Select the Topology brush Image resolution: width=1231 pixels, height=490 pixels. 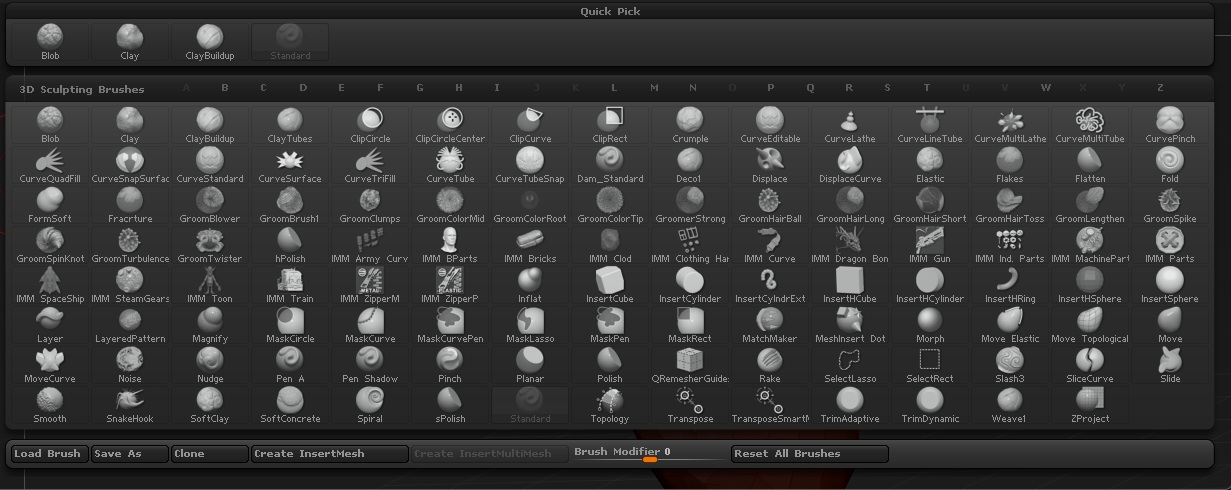point(610,406)
